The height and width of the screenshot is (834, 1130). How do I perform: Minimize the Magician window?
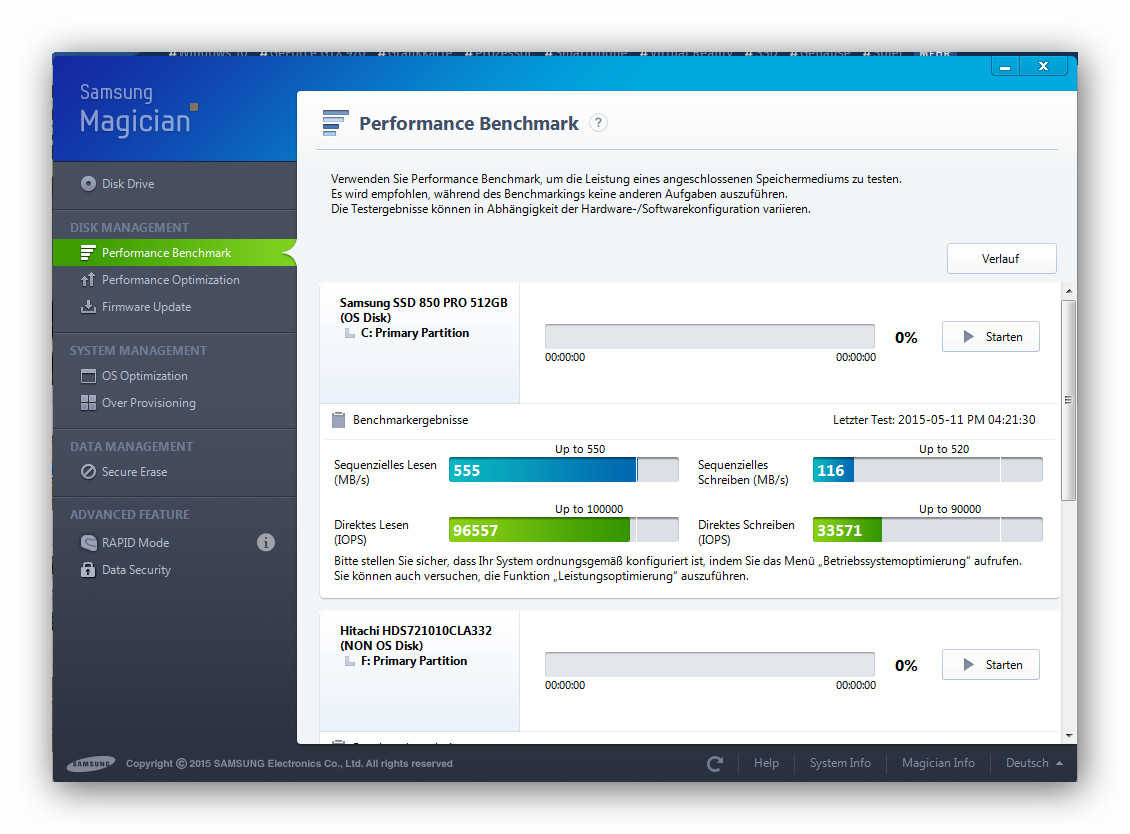tap(1005, 66)
